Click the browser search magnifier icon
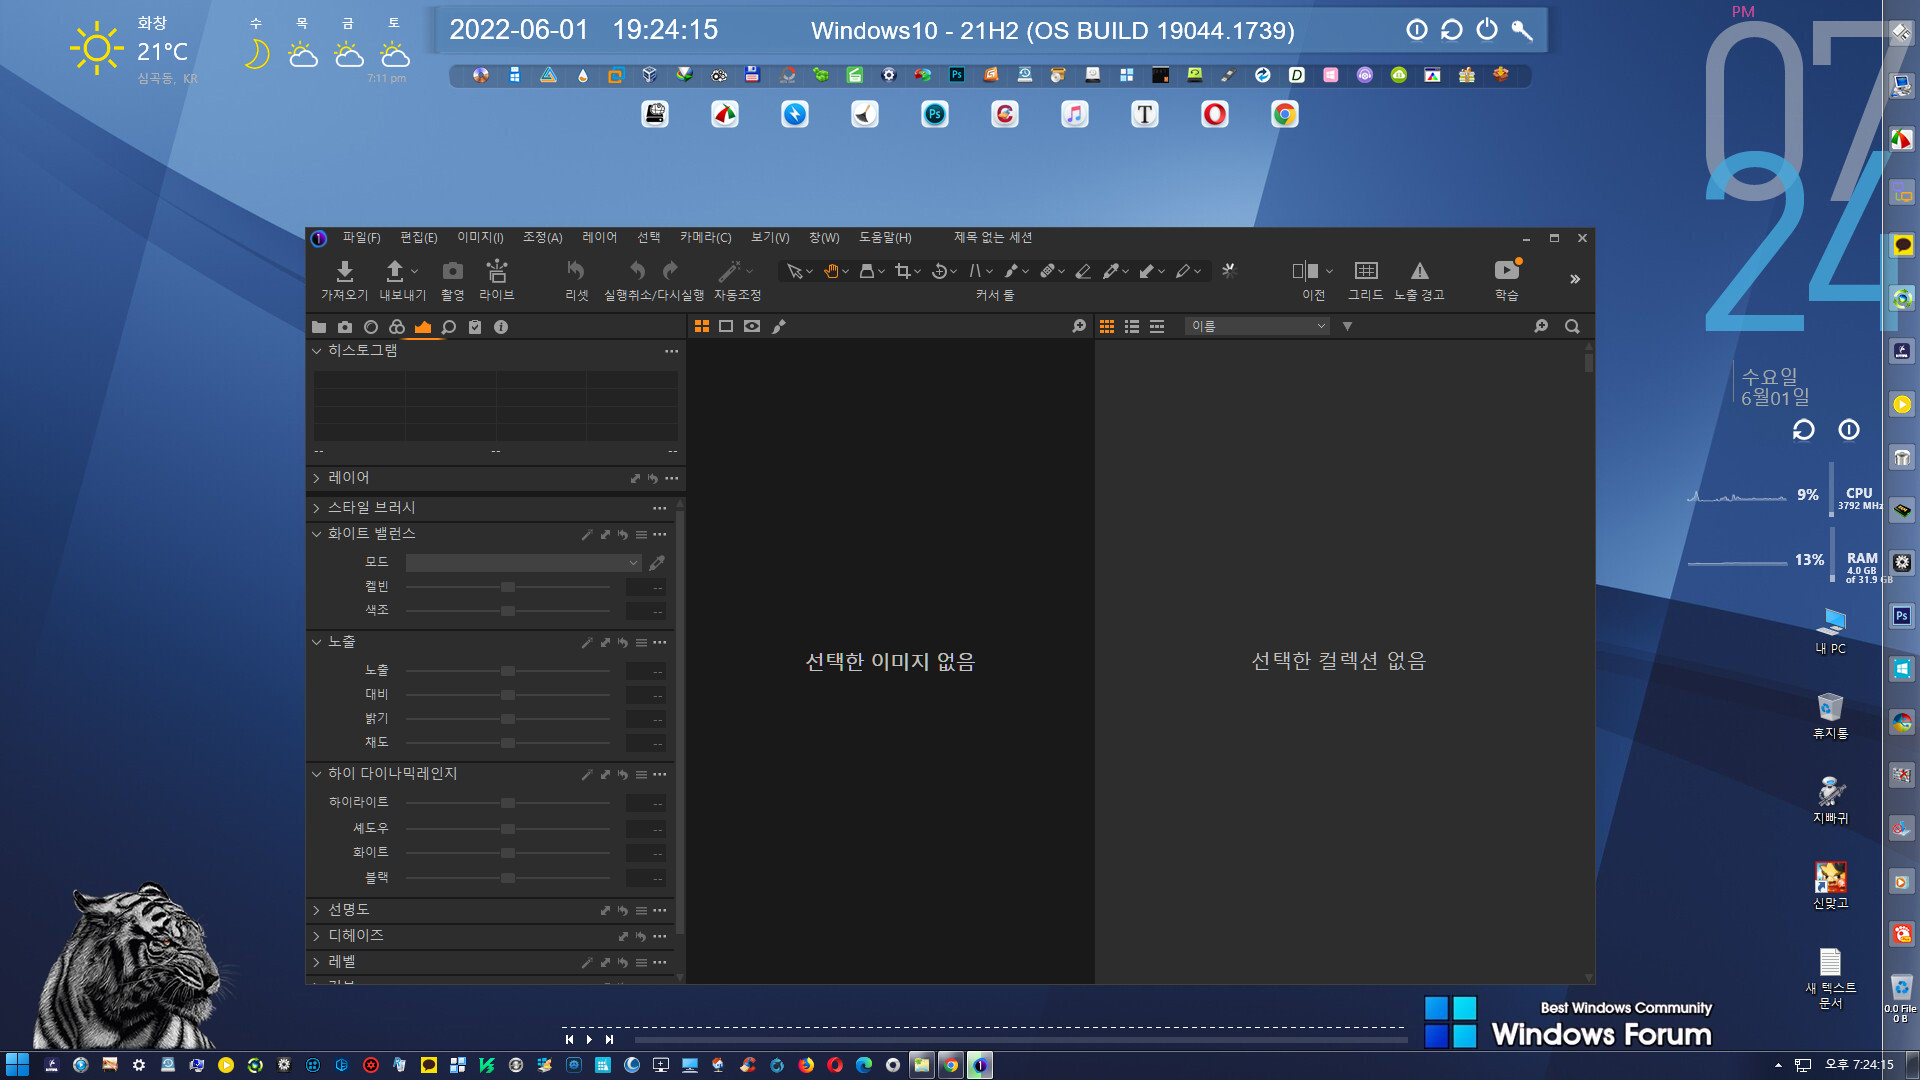Image resolution: width=1920 pixels, height=1080 pixels. [x=1572, y=326]
